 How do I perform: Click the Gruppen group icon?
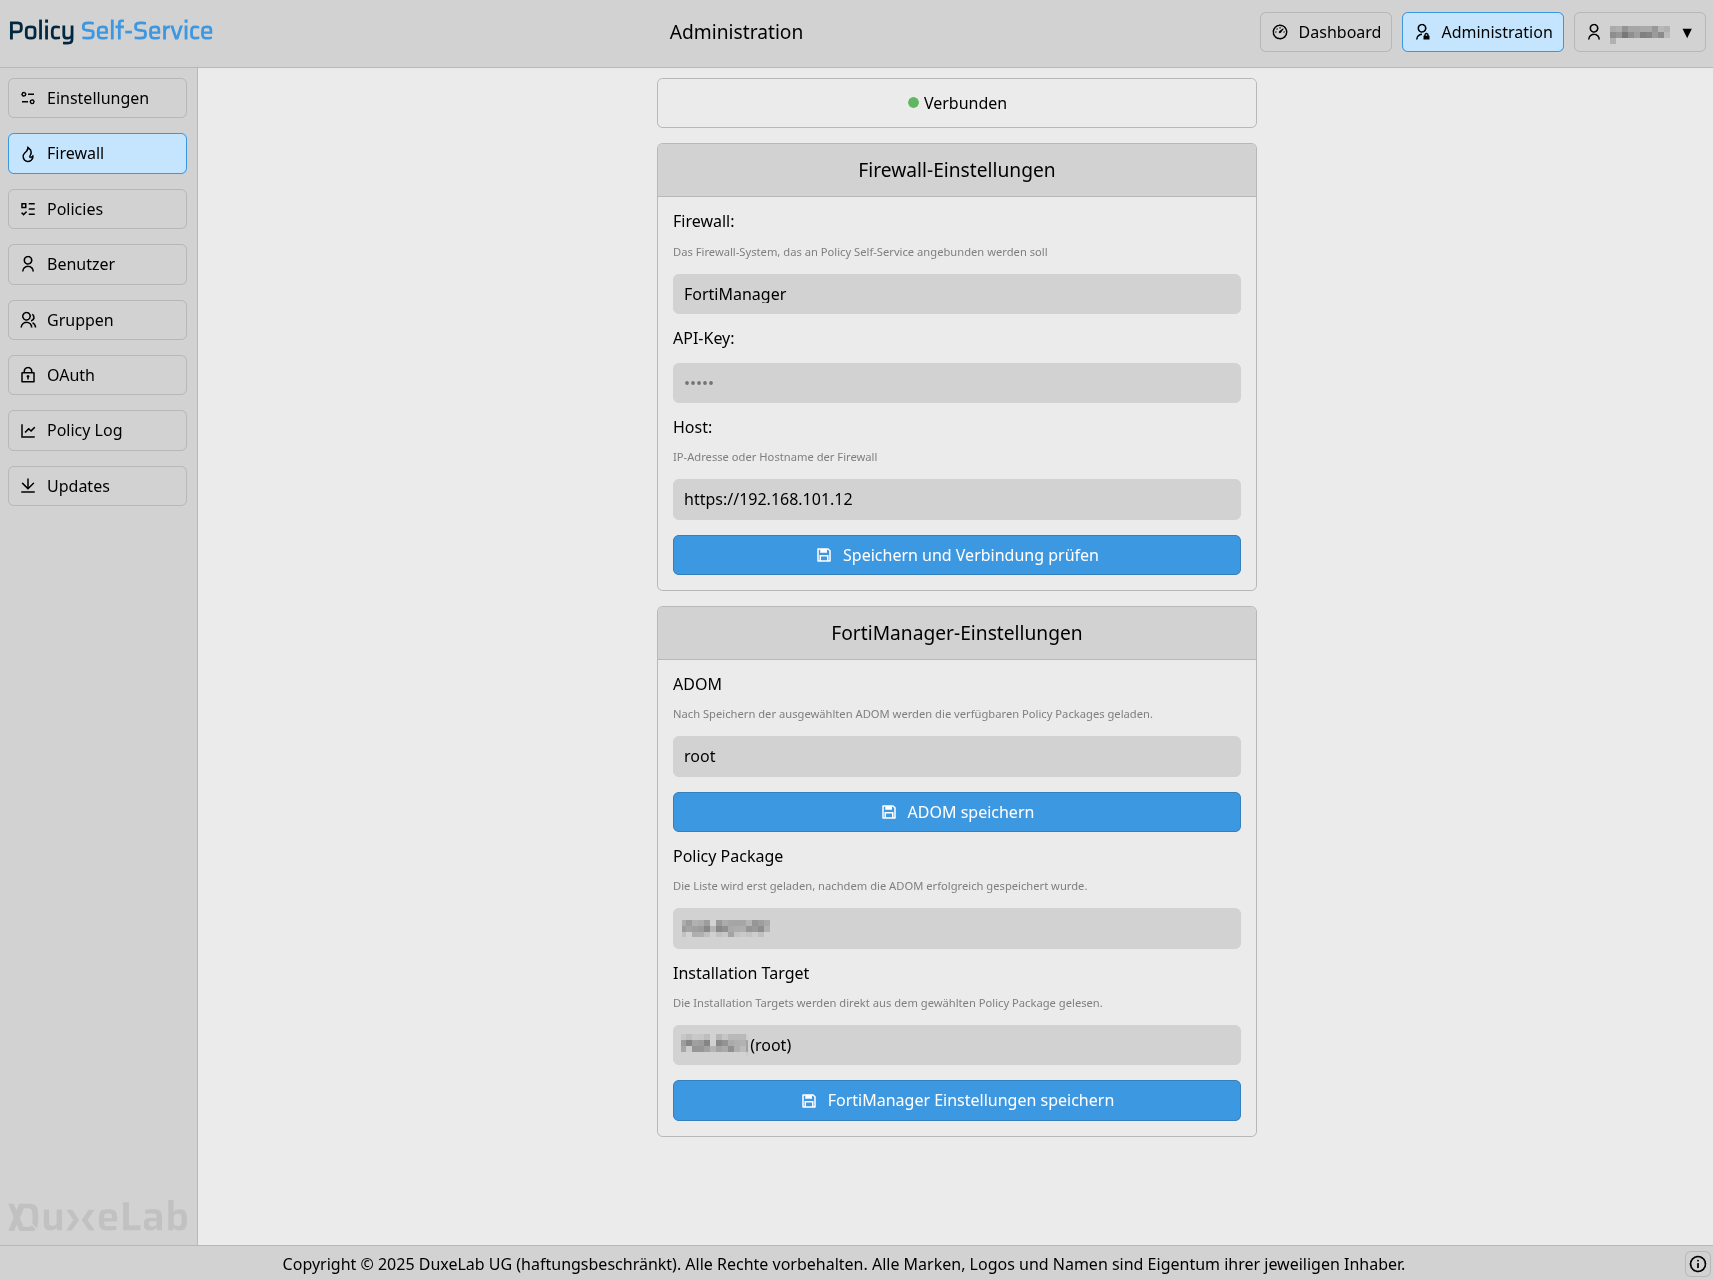[x=28, y=320]
